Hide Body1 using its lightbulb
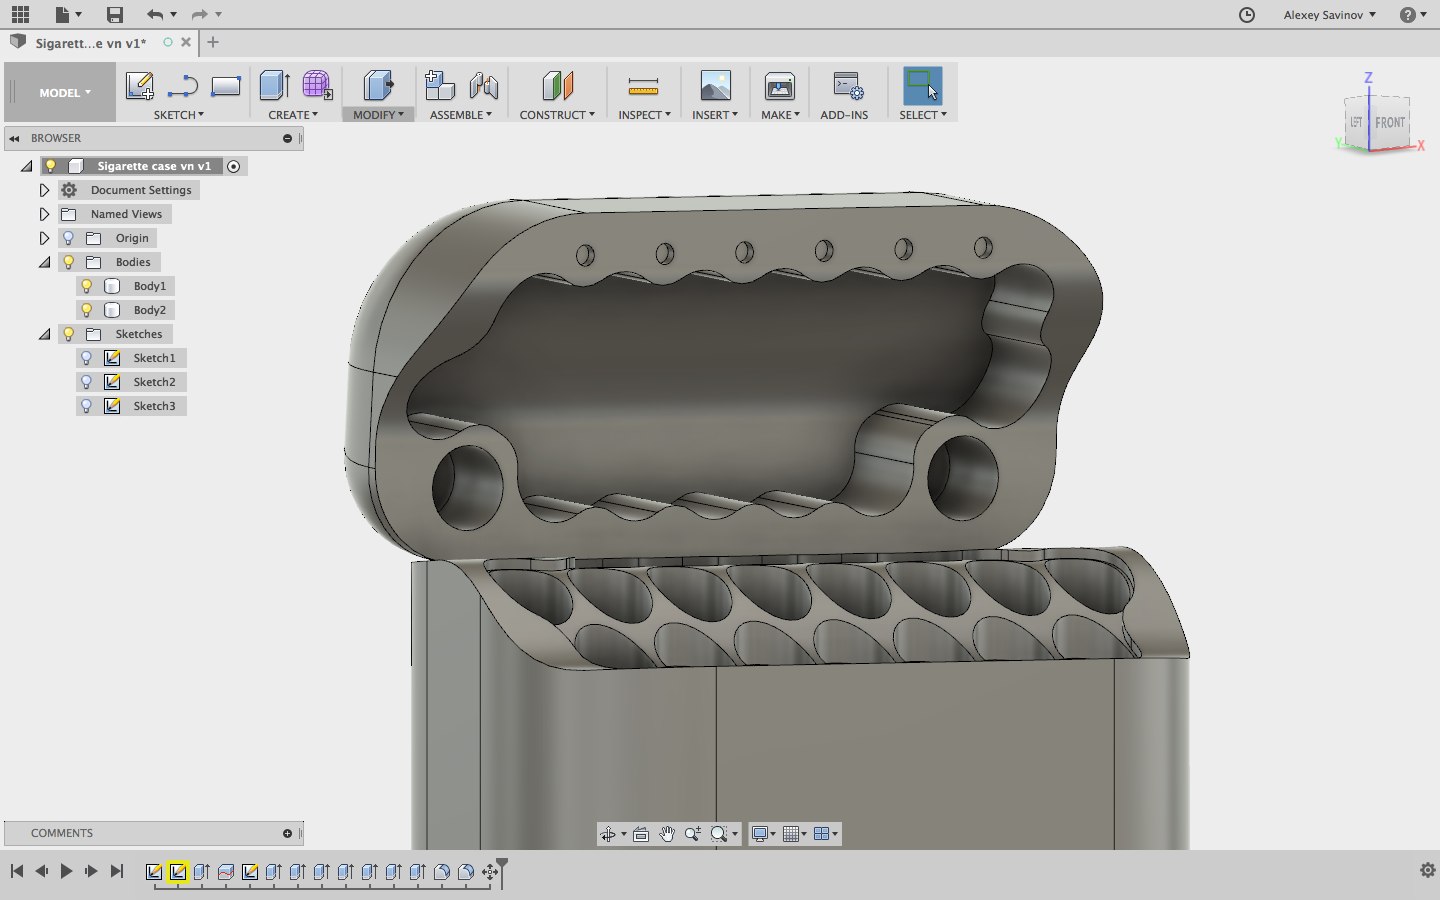1440x900 pixels. click(x=87, y=286)
